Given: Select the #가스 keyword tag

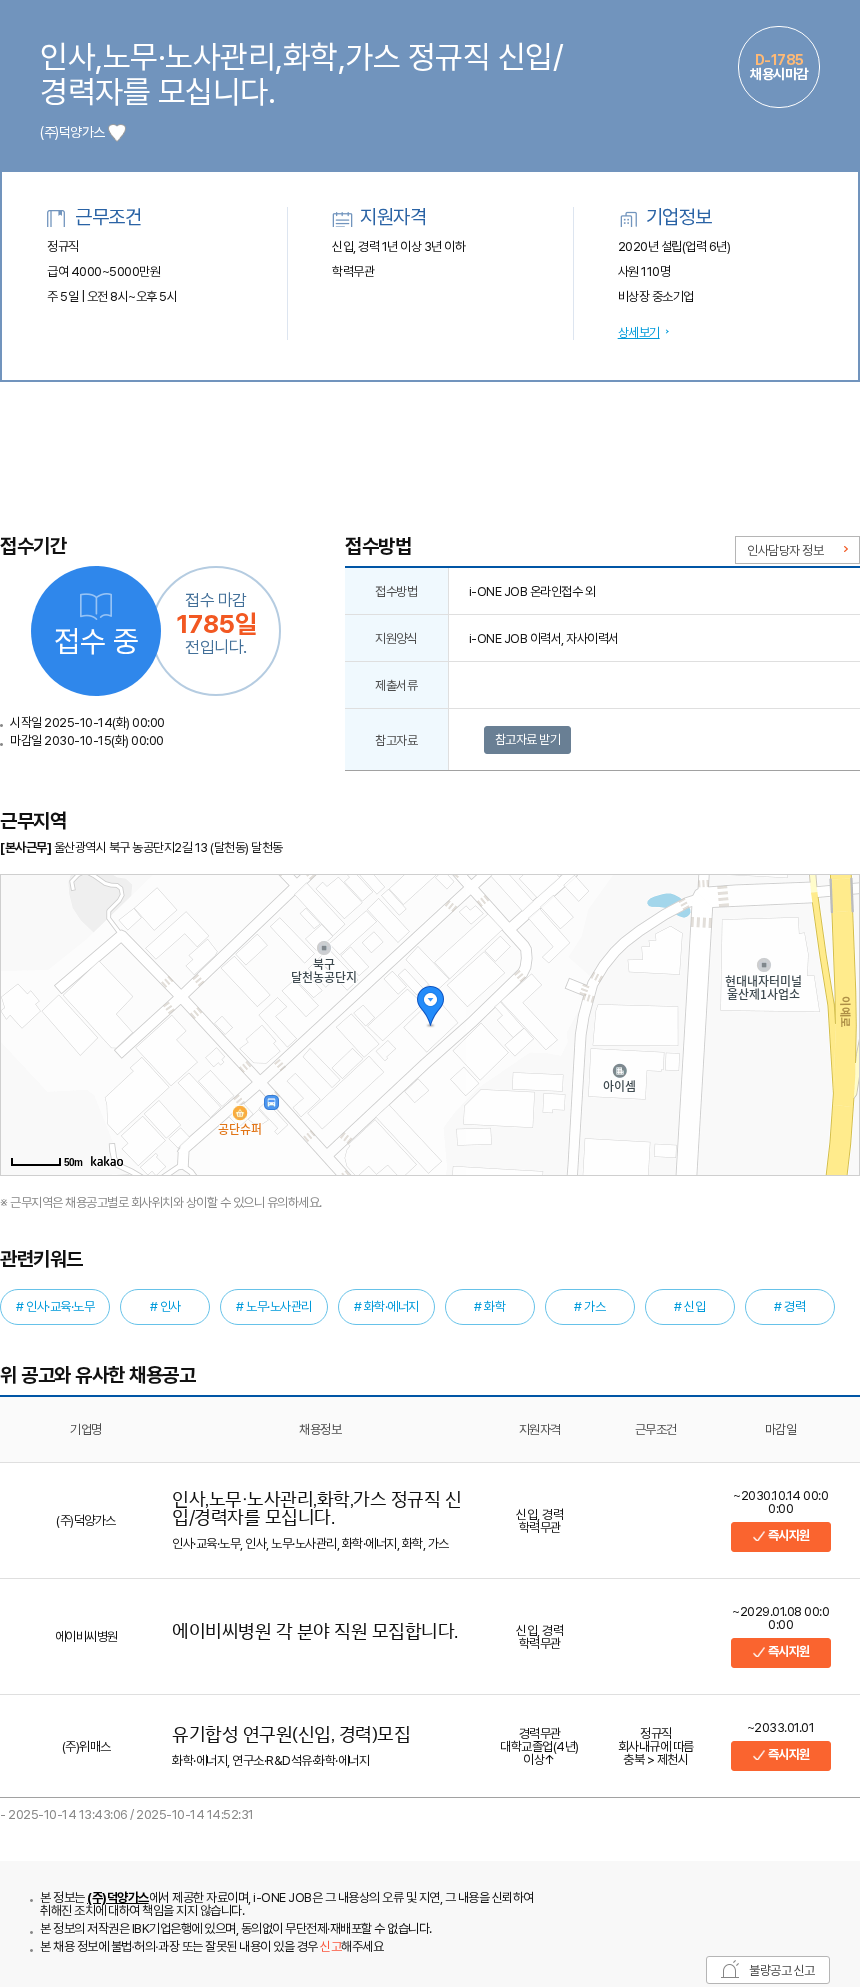Looking at the screenshot, I should [590, 1307].
